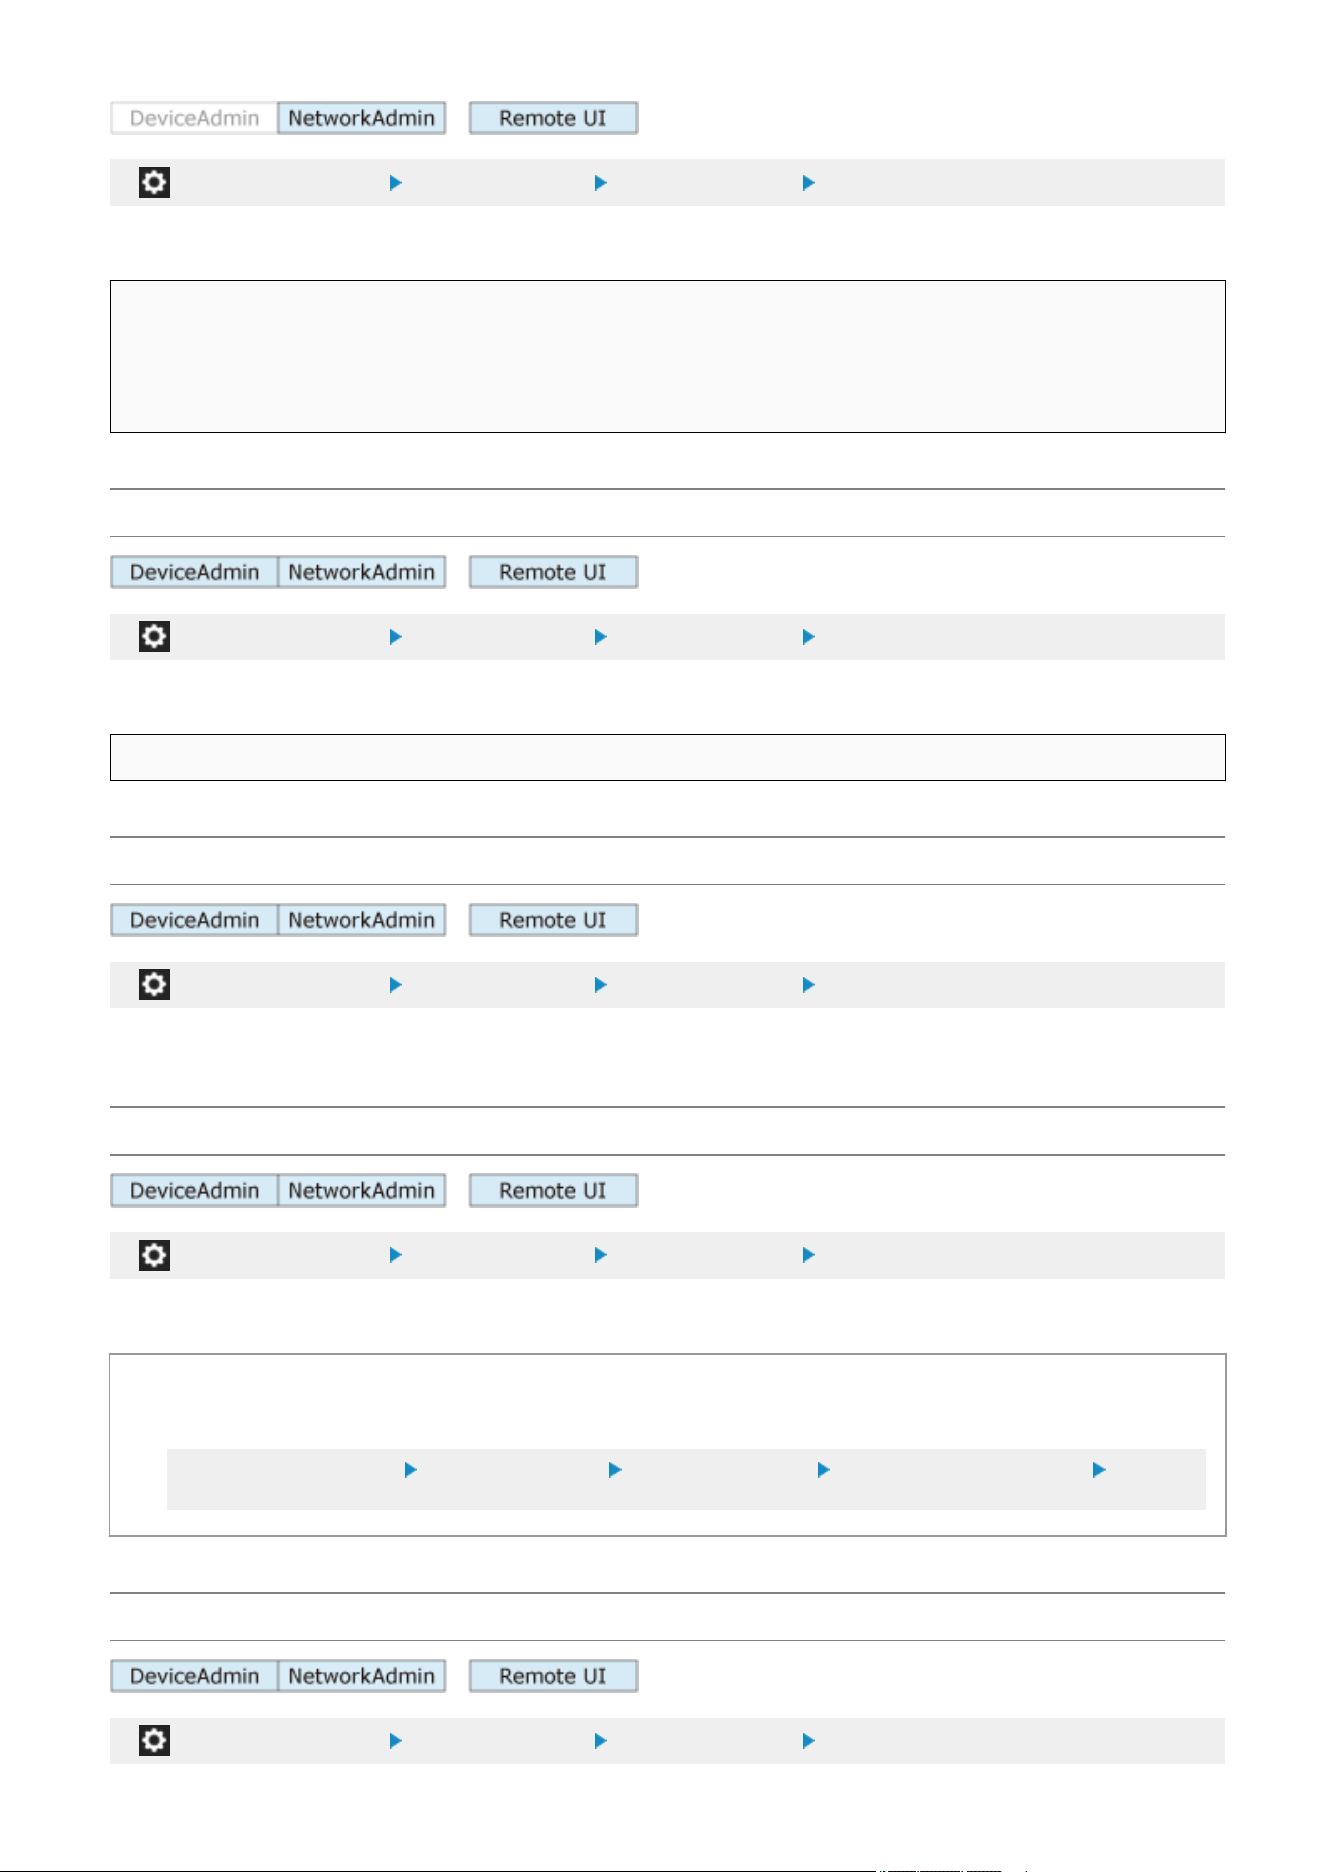Click the first blue arrow in the note box
This screenshot has width=1324, height=1872.
pos(411,1470)
